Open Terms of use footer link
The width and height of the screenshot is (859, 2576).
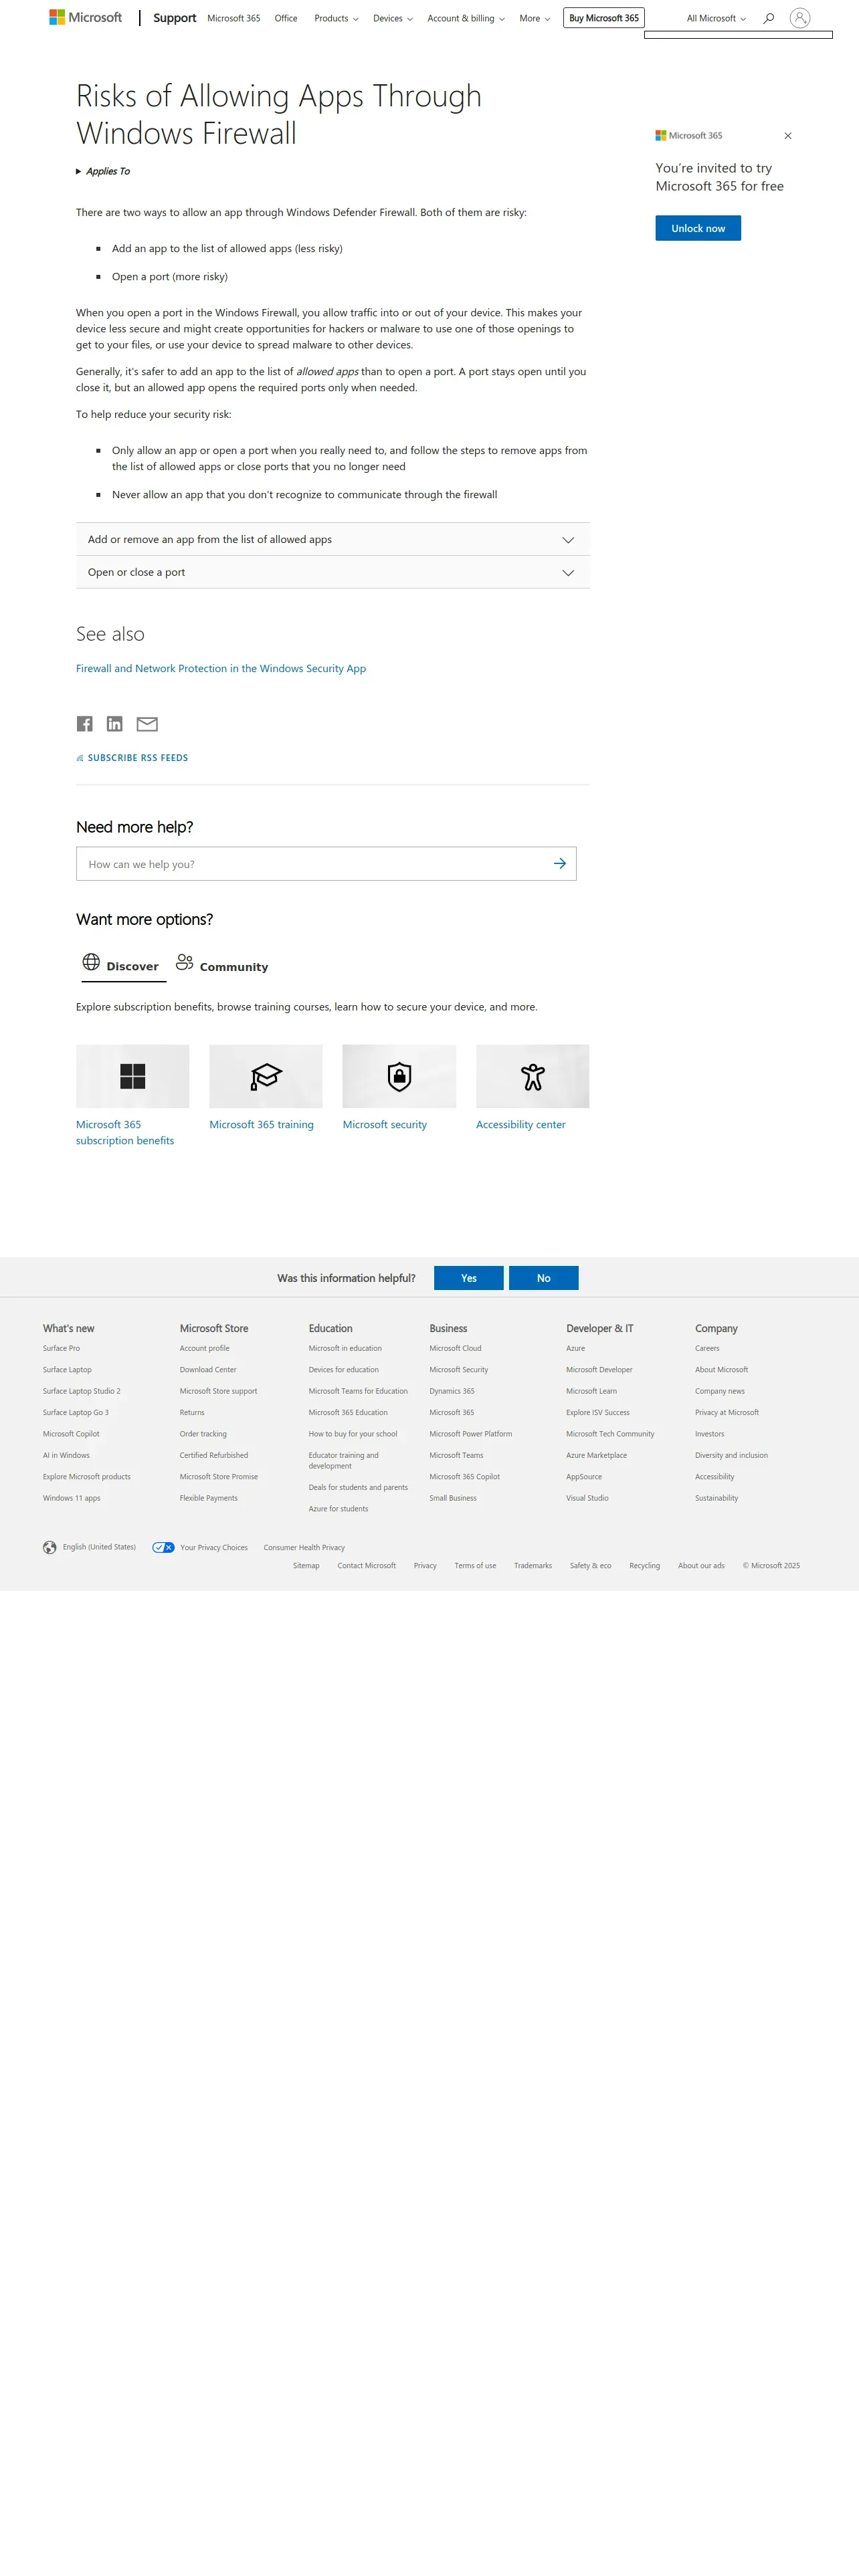click(475, 1565)
